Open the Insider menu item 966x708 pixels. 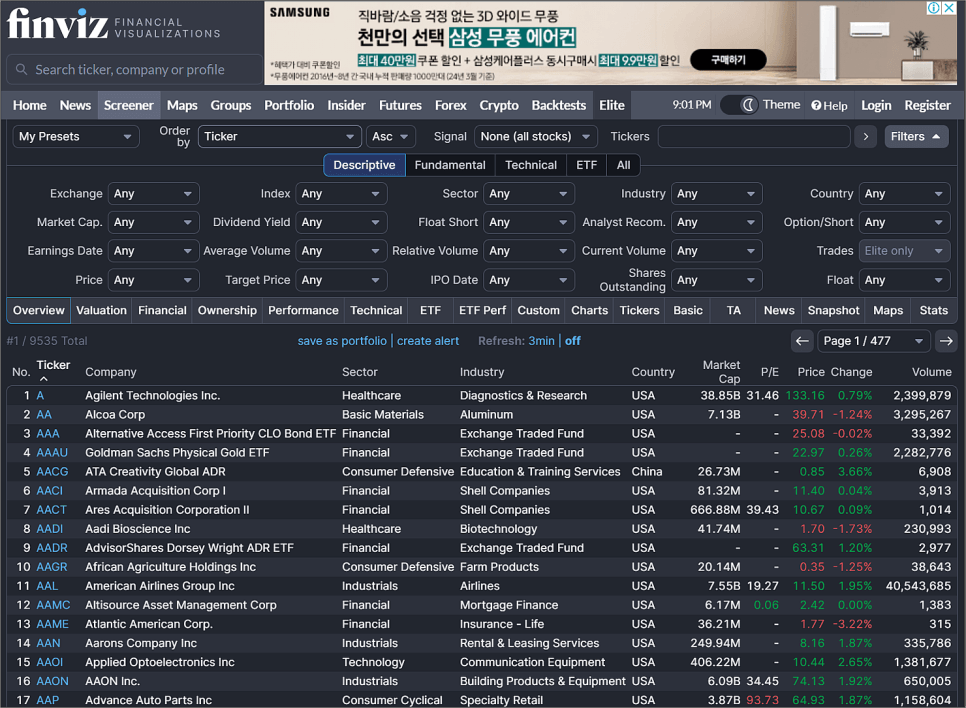coord(346,105)
